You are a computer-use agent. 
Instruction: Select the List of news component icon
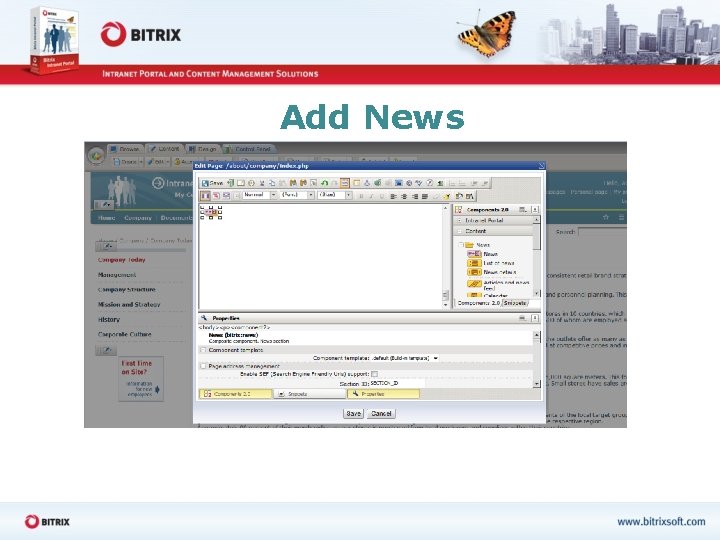[474, 263]
